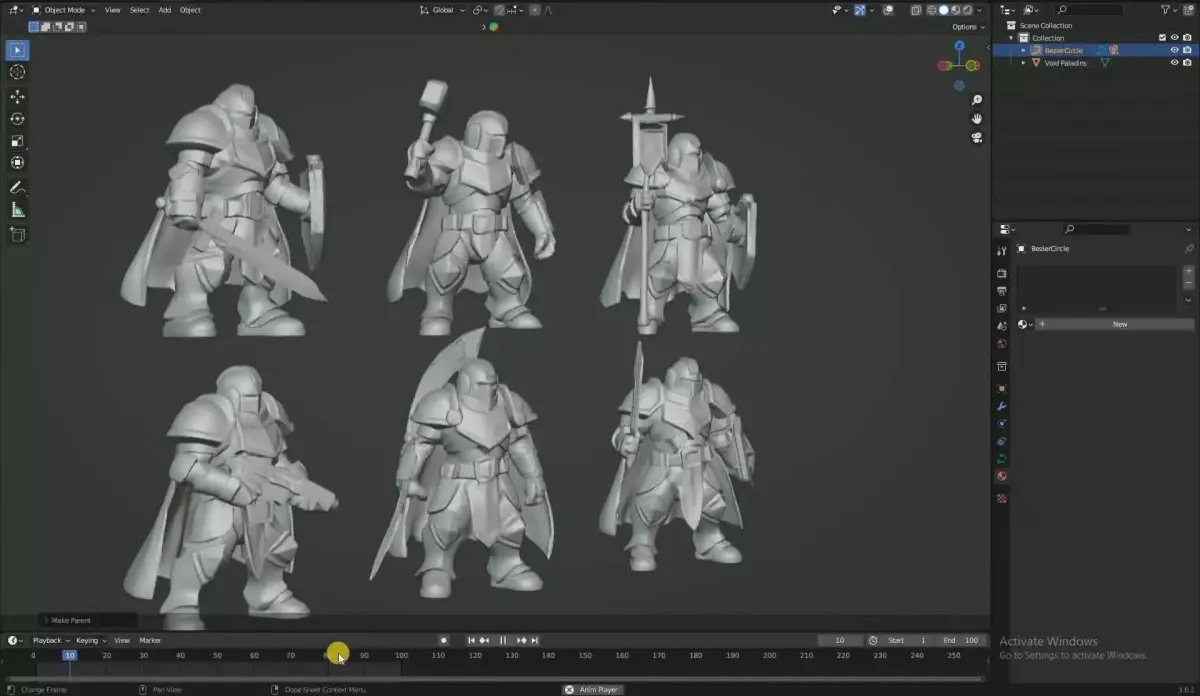Open the Output properties tab

pos(1002,291)
